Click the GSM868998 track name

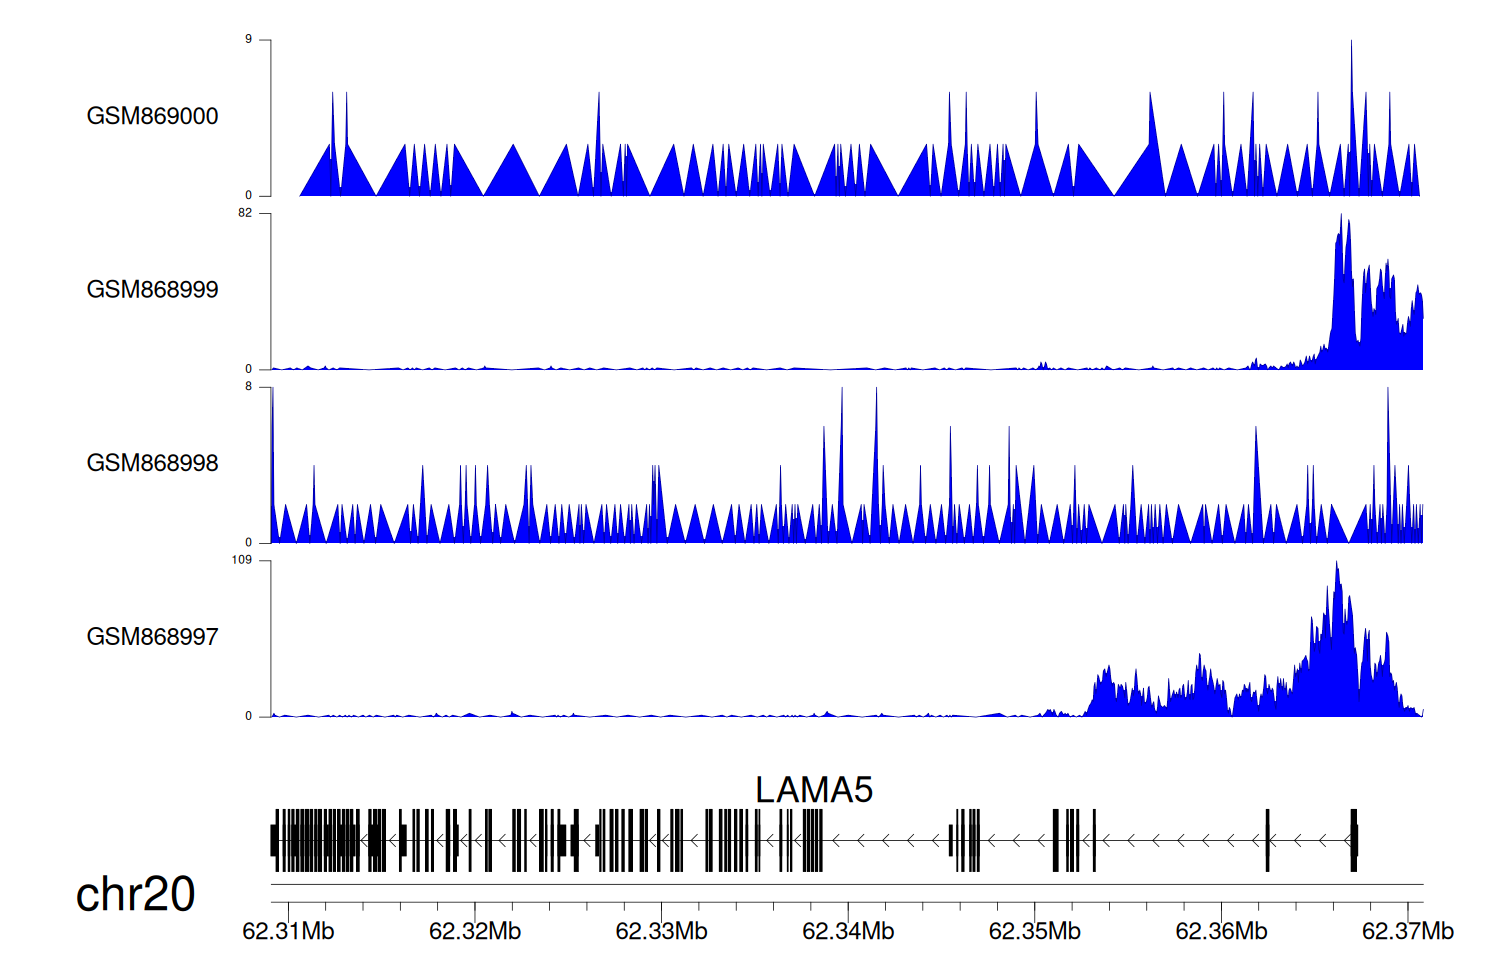click(152, 463)
